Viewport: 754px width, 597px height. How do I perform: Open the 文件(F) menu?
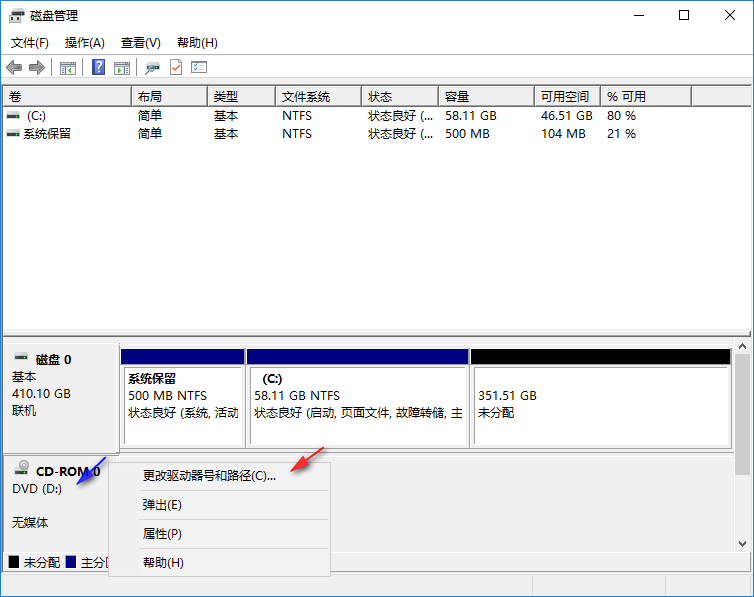pos(30,43)
